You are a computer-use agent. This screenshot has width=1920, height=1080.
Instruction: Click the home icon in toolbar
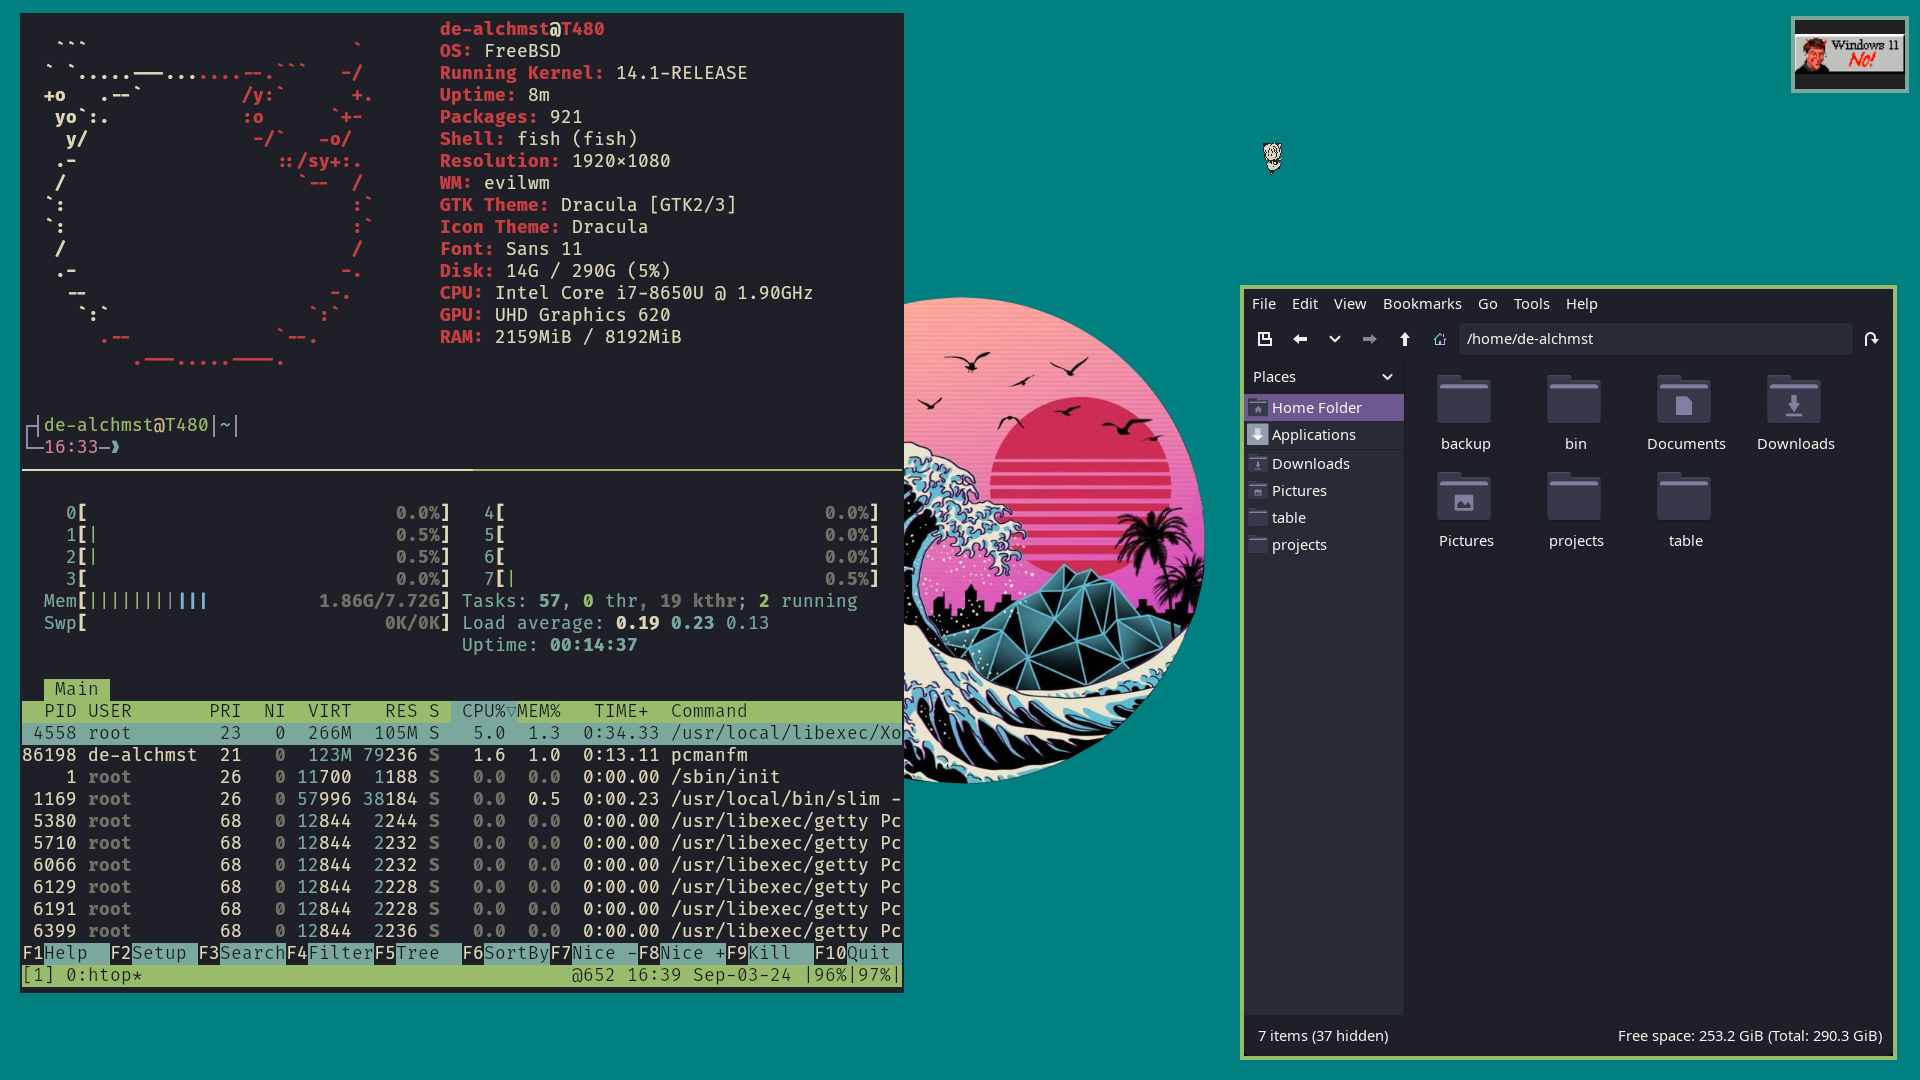pyautogui.click(x=1440, y=339)
